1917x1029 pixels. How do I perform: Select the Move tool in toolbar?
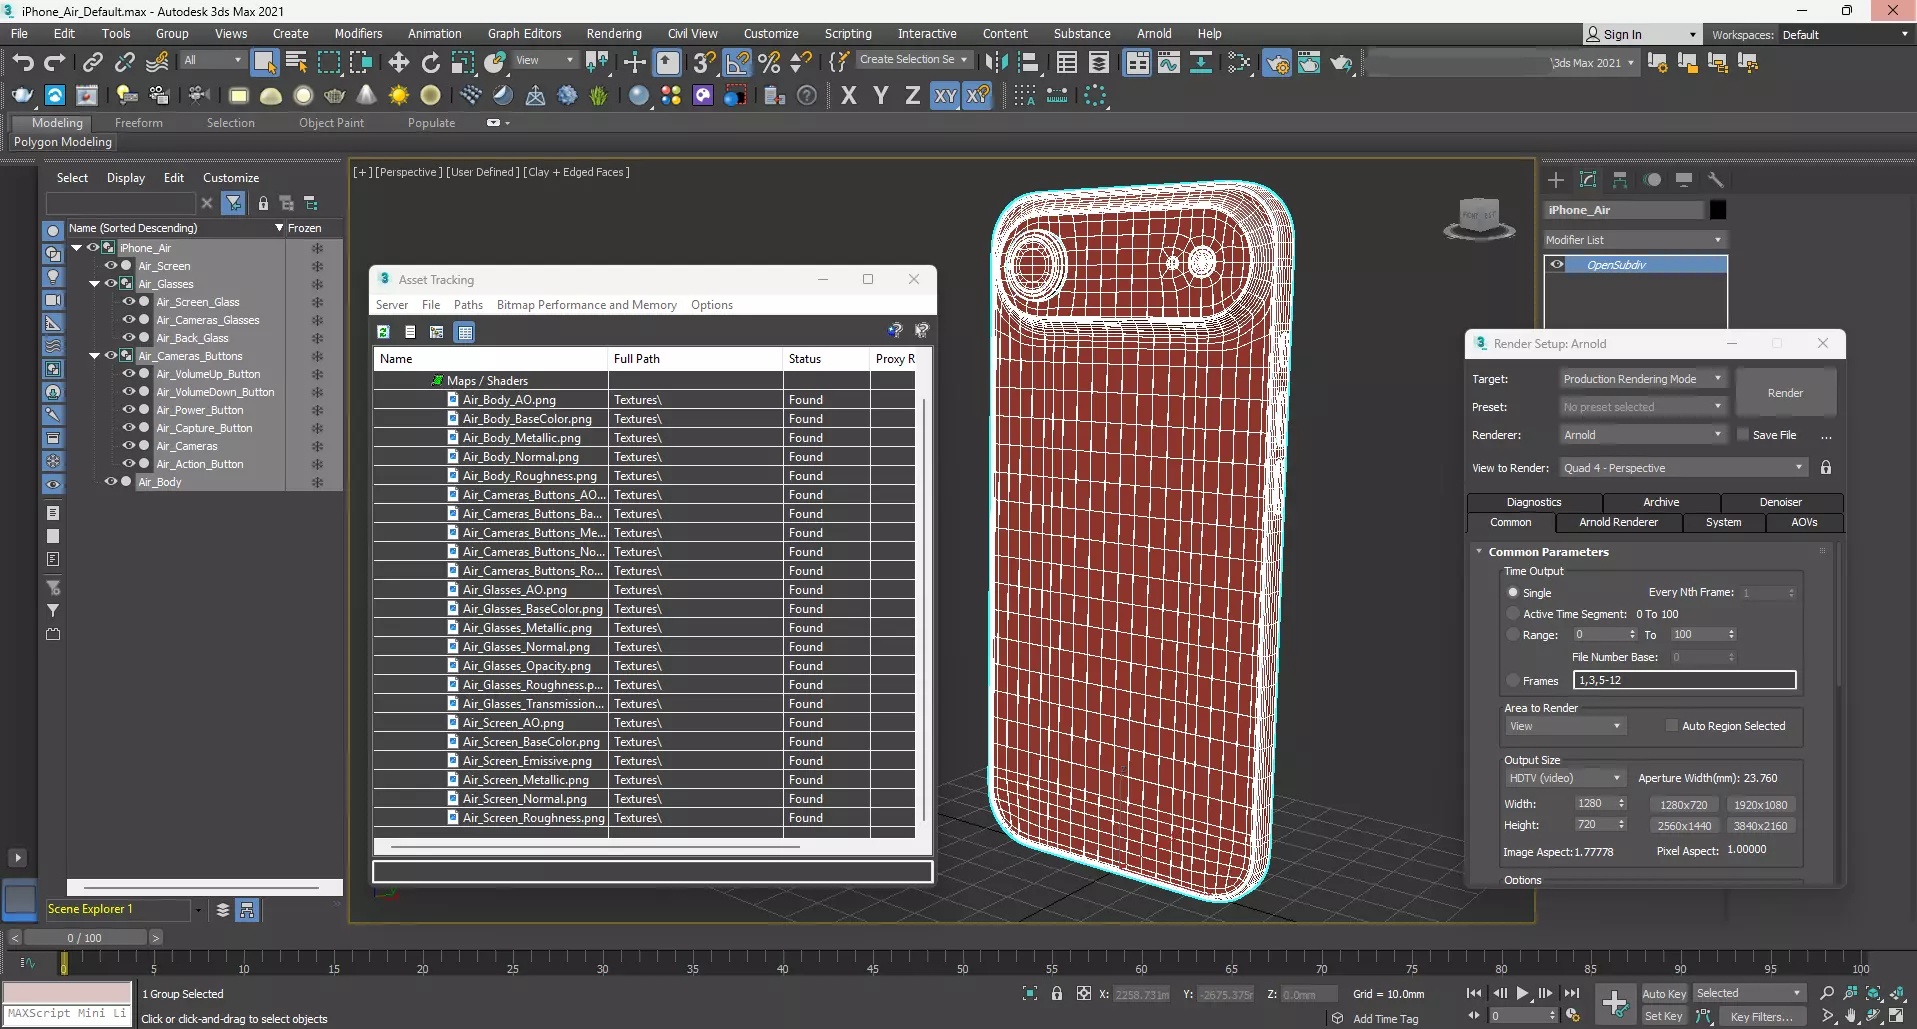[x=398, y=62]
